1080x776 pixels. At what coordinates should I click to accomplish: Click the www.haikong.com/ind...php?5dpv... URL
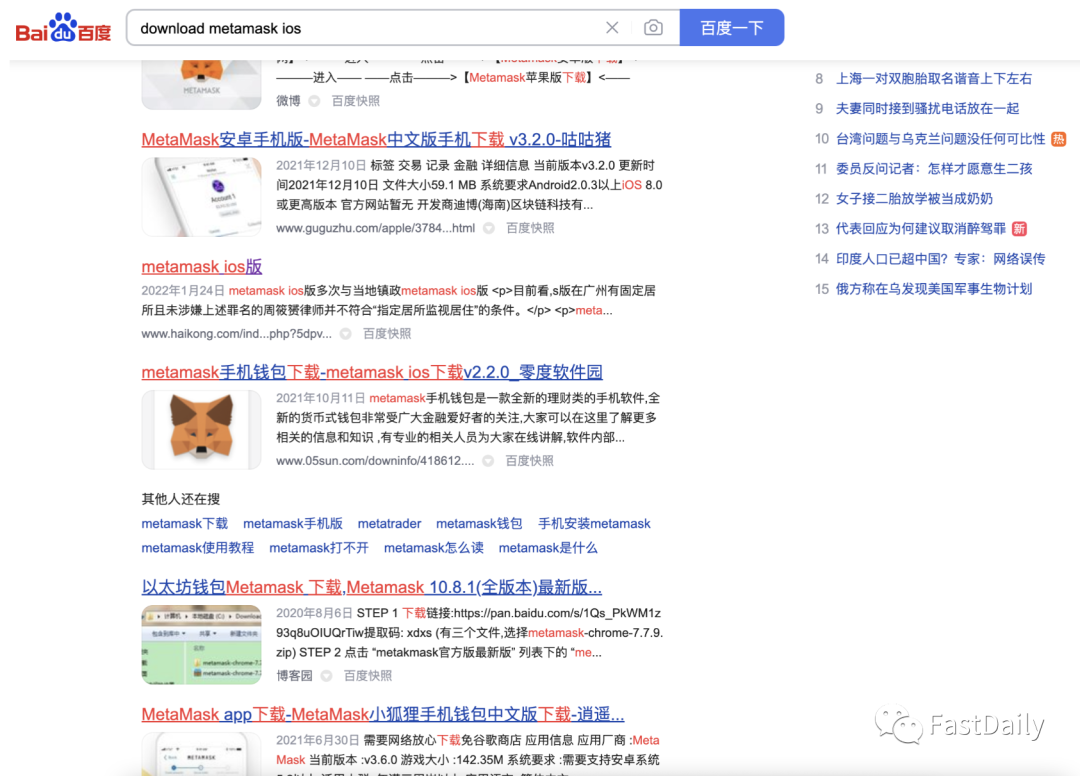tap(236, 333)
